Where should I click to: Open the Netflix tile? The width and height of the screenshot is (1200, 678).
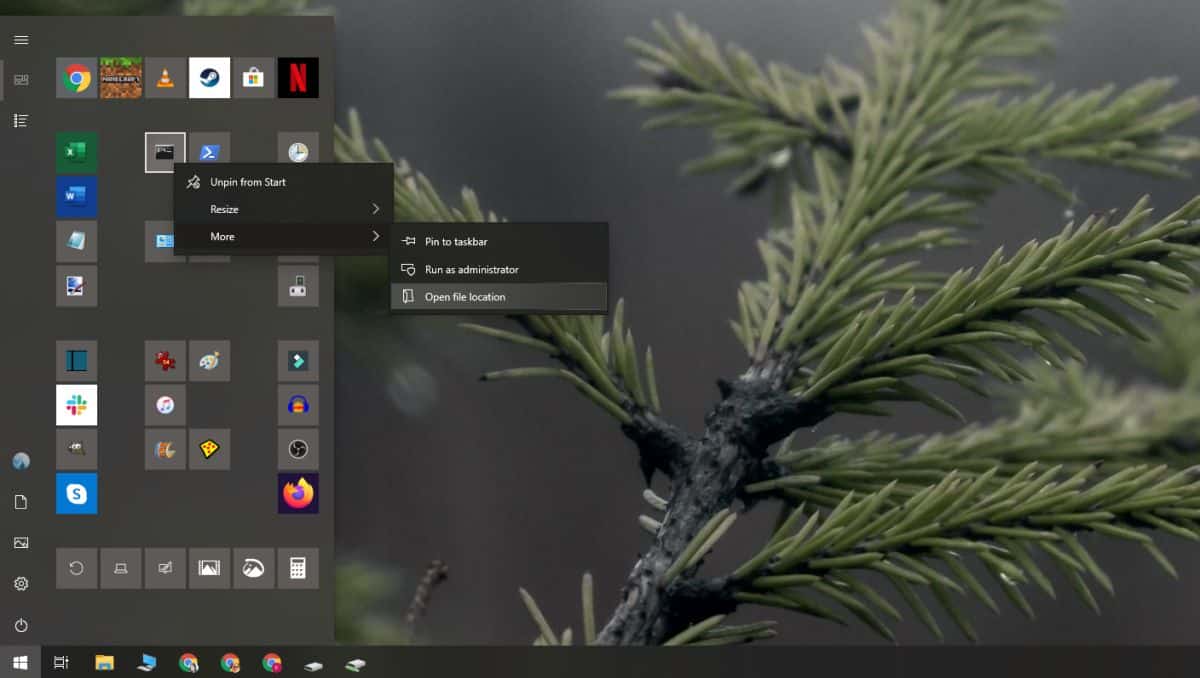298,78
